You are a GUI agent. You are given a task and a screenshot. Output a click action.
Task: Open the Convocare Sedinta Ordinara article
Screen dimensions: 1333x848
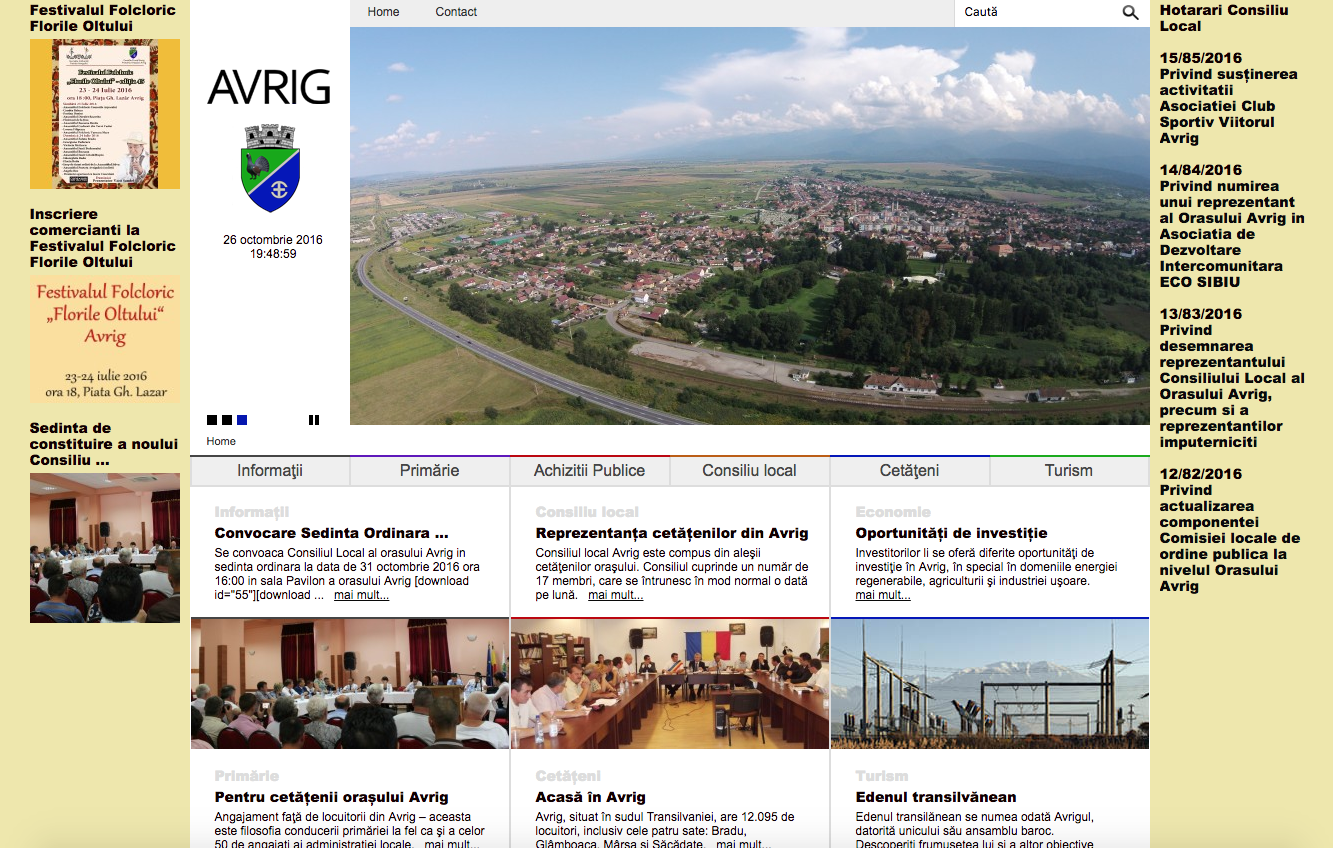(331, 533)
